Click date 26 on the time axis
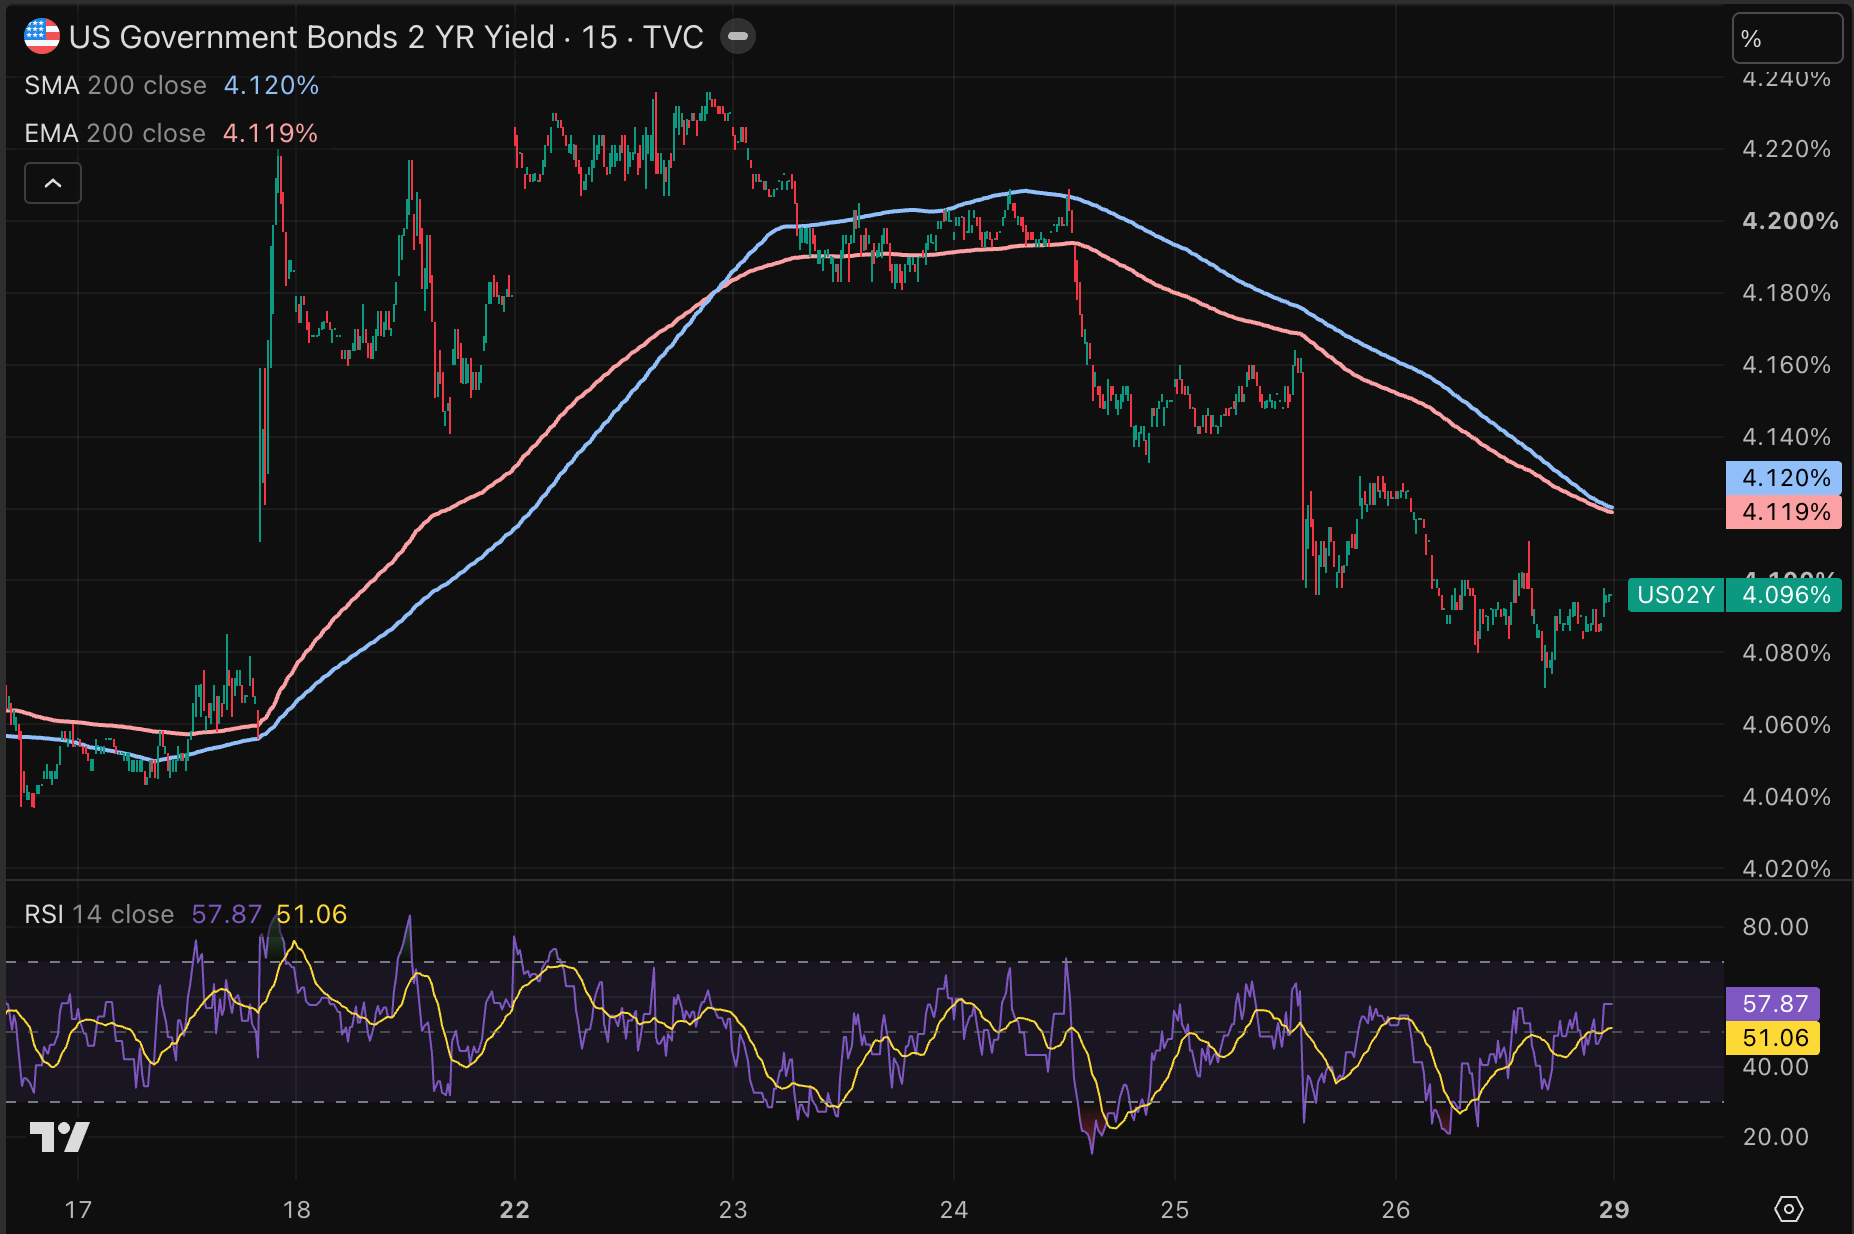 coord(1396,1210)
